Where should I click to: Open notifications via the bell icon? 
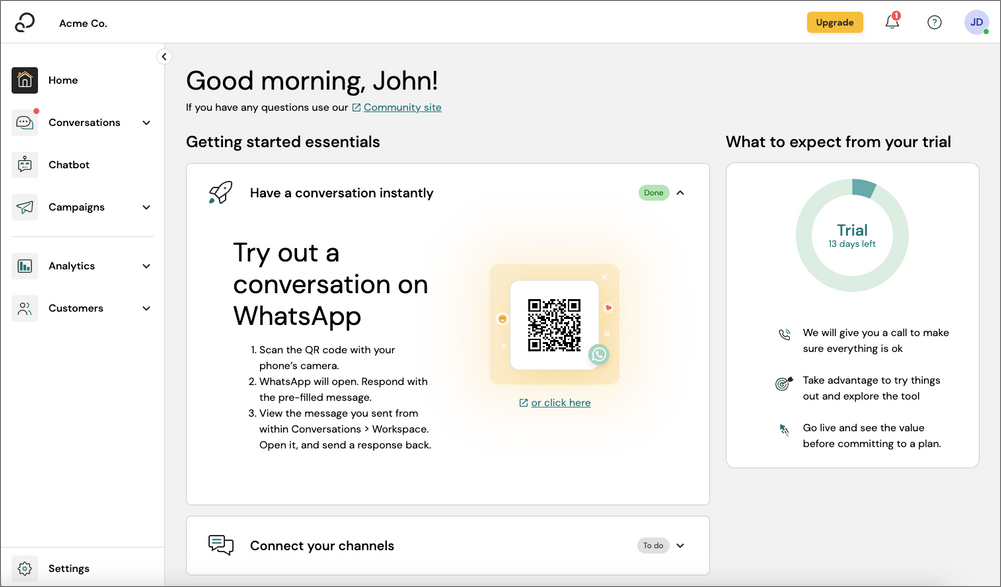point(891,22)
